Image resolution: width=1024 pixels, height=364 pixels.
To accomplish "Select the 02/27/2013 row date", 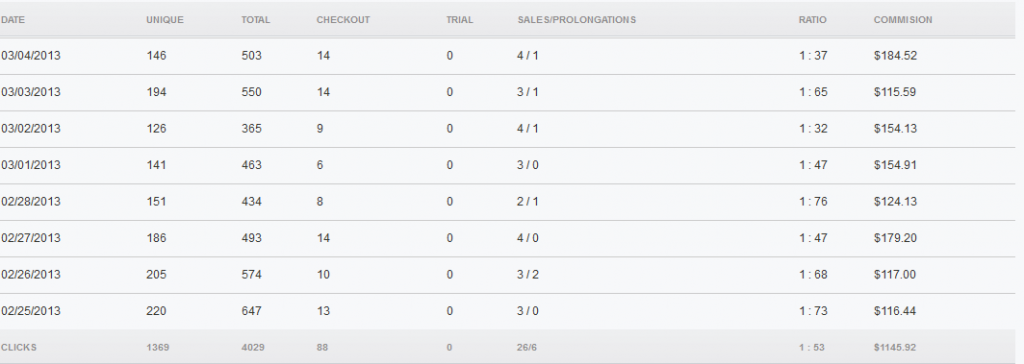I will click(31, 239).
